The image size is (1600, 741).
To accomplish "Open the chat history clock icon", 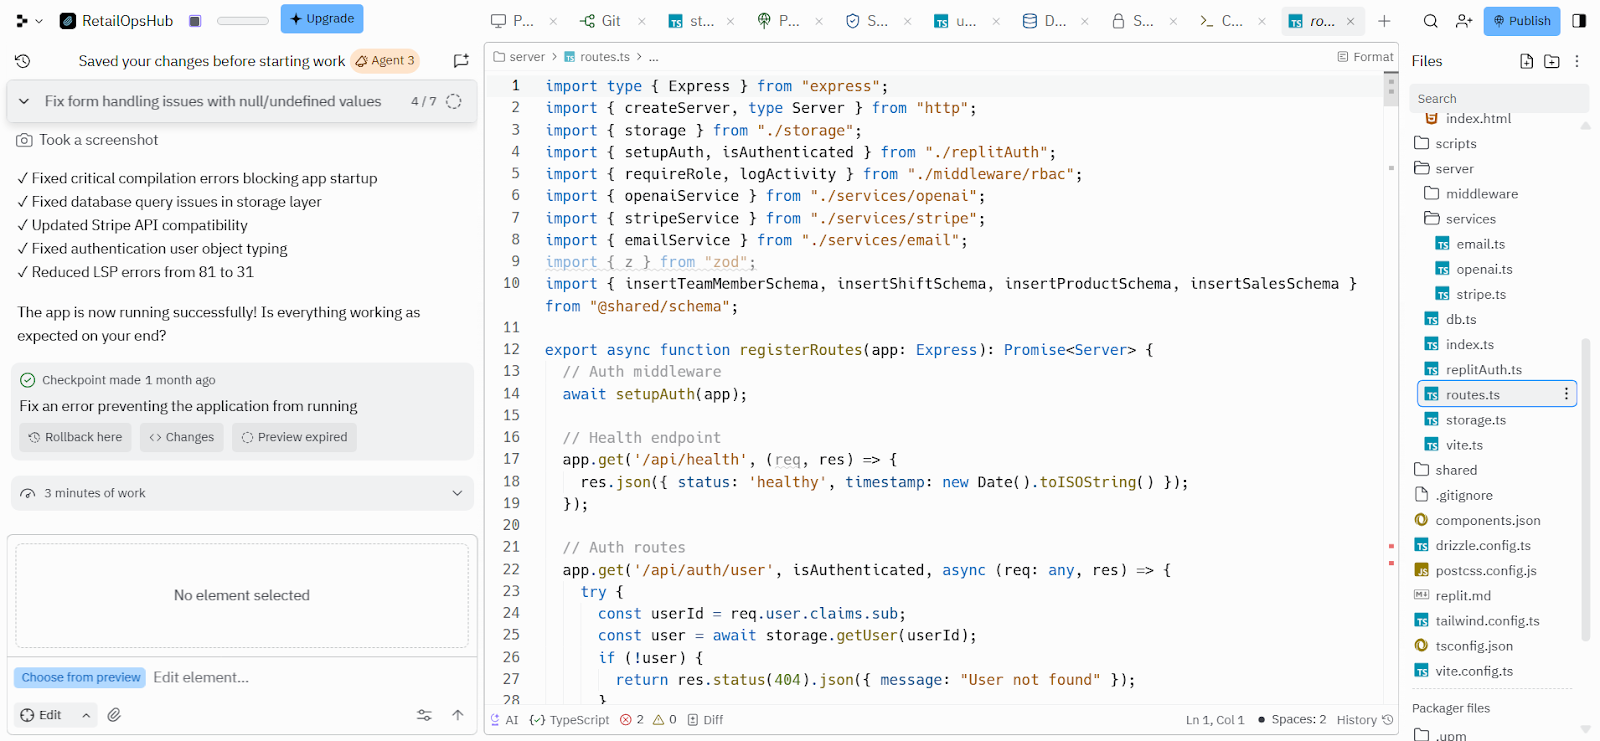I will point(23,61).
